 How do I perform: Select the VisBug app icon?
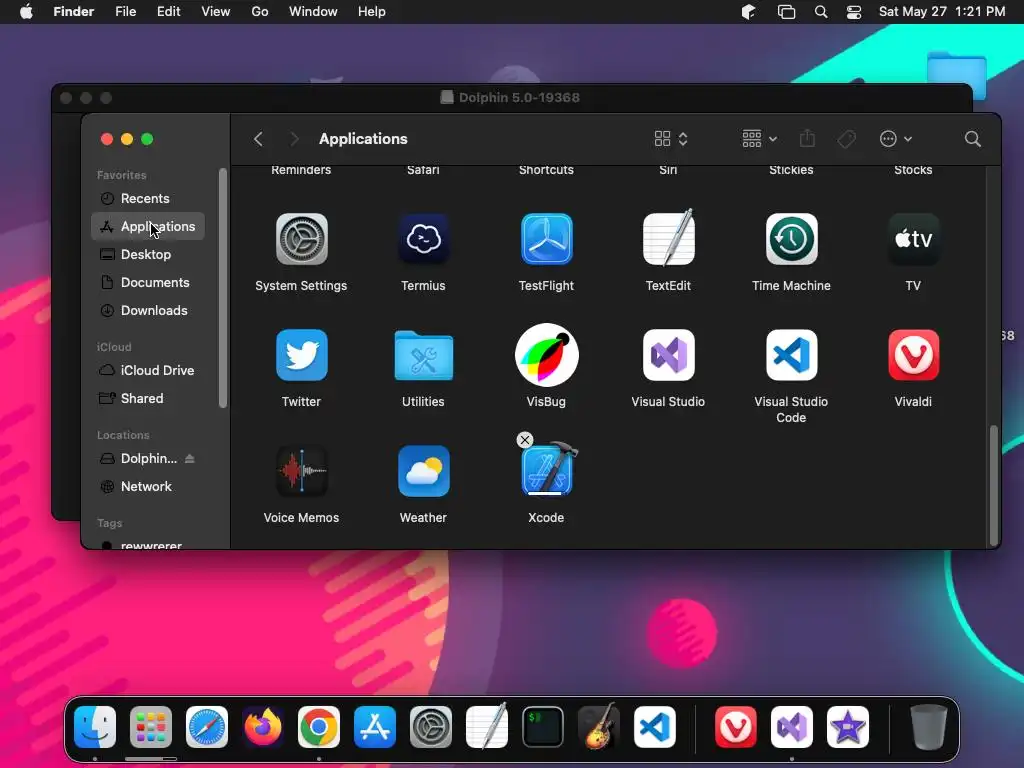click(547, 355)
